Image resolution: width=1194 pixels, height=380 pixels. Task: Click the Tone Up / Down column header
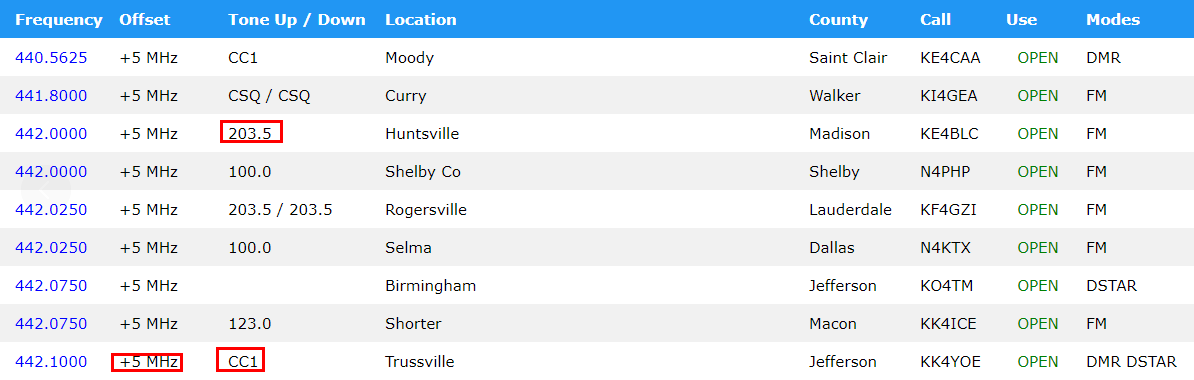pyautogui.click(x=297, y=20)
